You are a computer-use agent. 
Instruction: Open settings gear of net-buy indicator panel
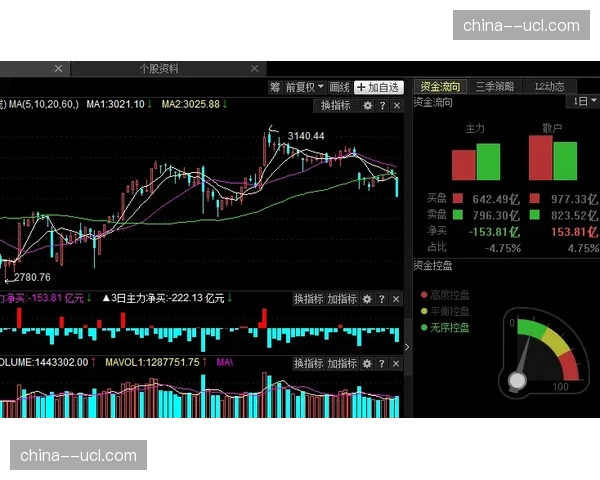coord(367,299)
